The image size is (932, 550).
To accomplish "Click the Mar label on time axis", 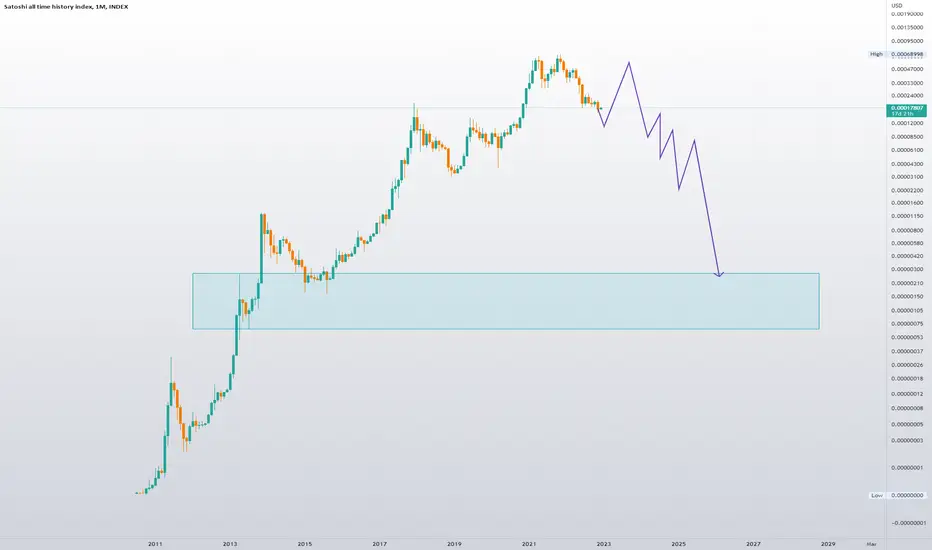I will click(x=871, y=543).
